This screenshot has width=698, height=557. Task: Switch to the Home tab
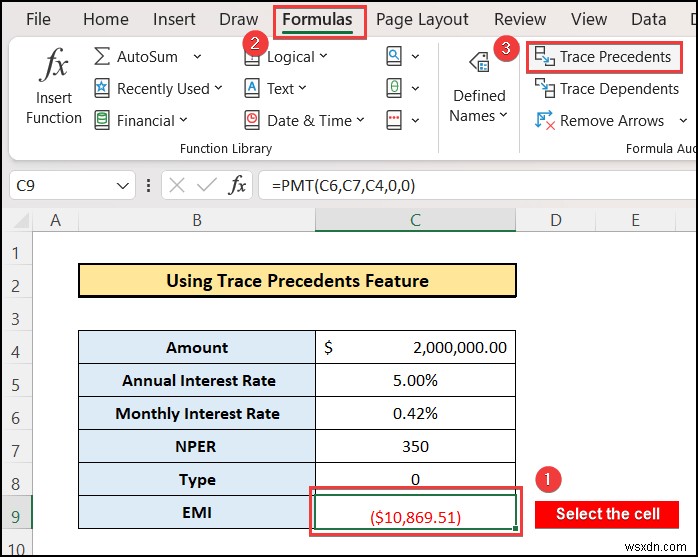pos(106,19)
